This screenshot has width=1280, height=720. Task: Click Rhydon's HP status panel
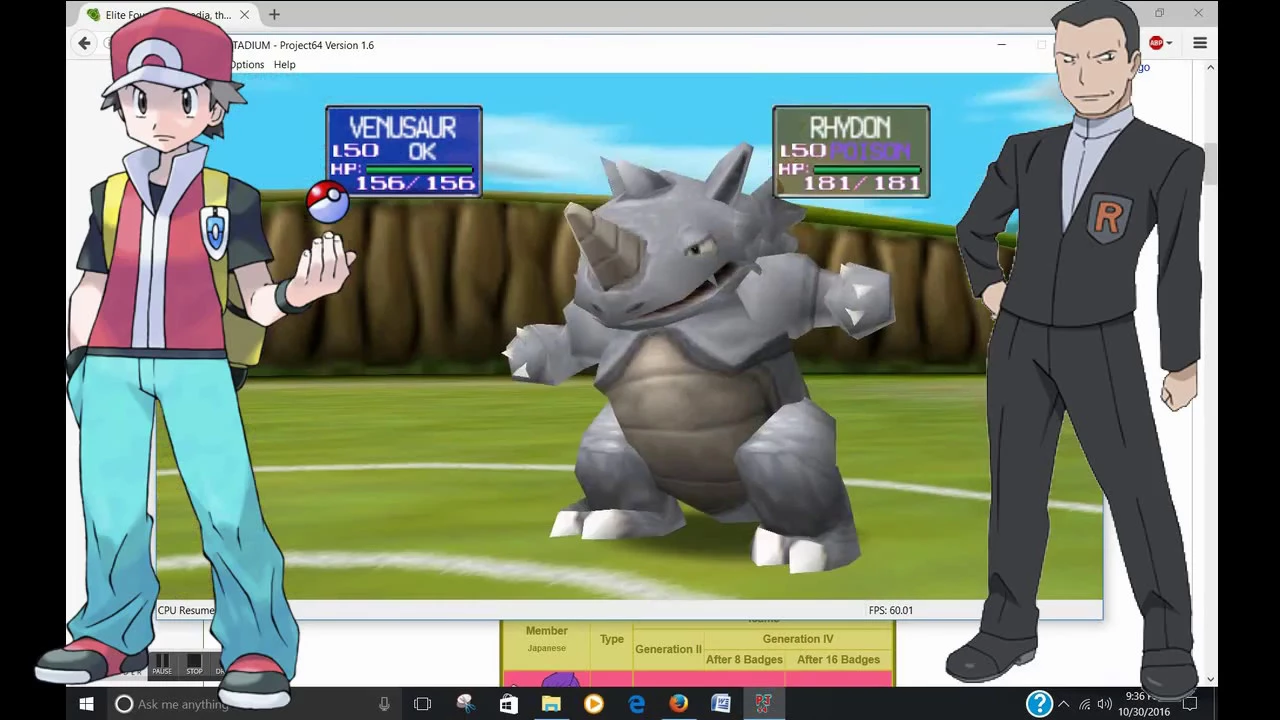click(x=851, y=152)
